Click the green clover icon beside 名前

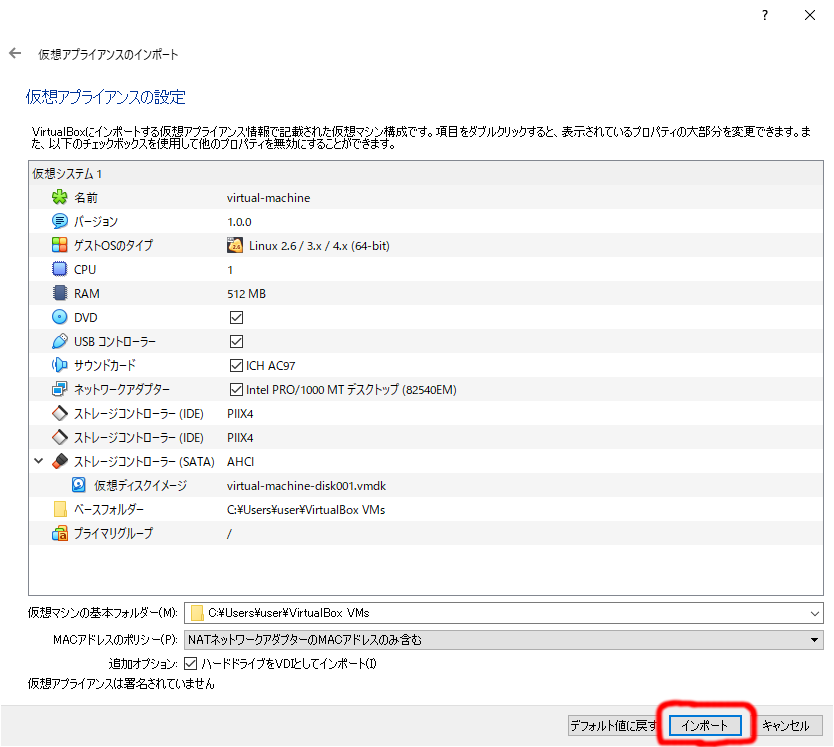(x=60, y=197)
